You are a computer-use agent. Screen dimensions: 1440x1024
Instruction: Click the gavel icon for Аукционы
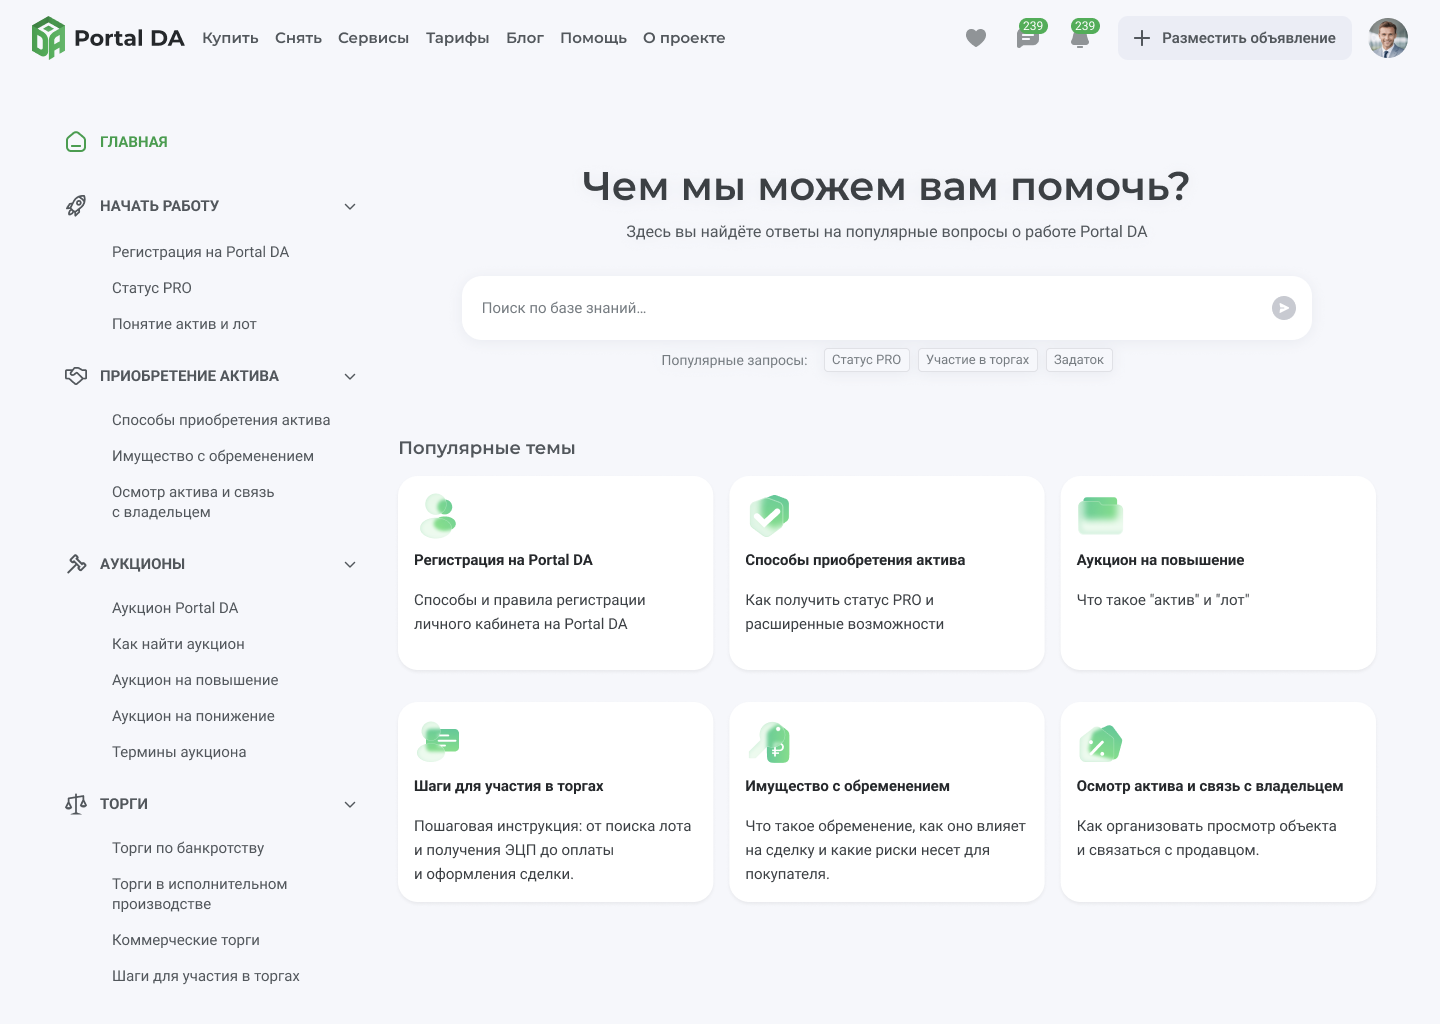point(76,564)
